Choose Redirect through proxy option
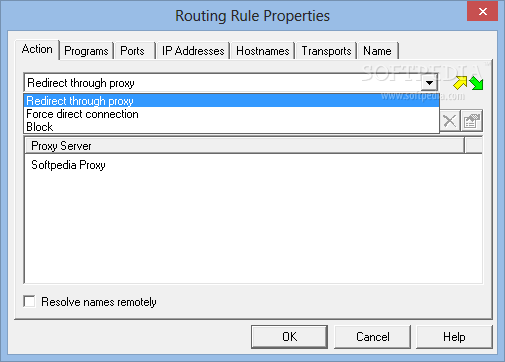Screen dimensions: 505x362 click(x=231, y=101)
